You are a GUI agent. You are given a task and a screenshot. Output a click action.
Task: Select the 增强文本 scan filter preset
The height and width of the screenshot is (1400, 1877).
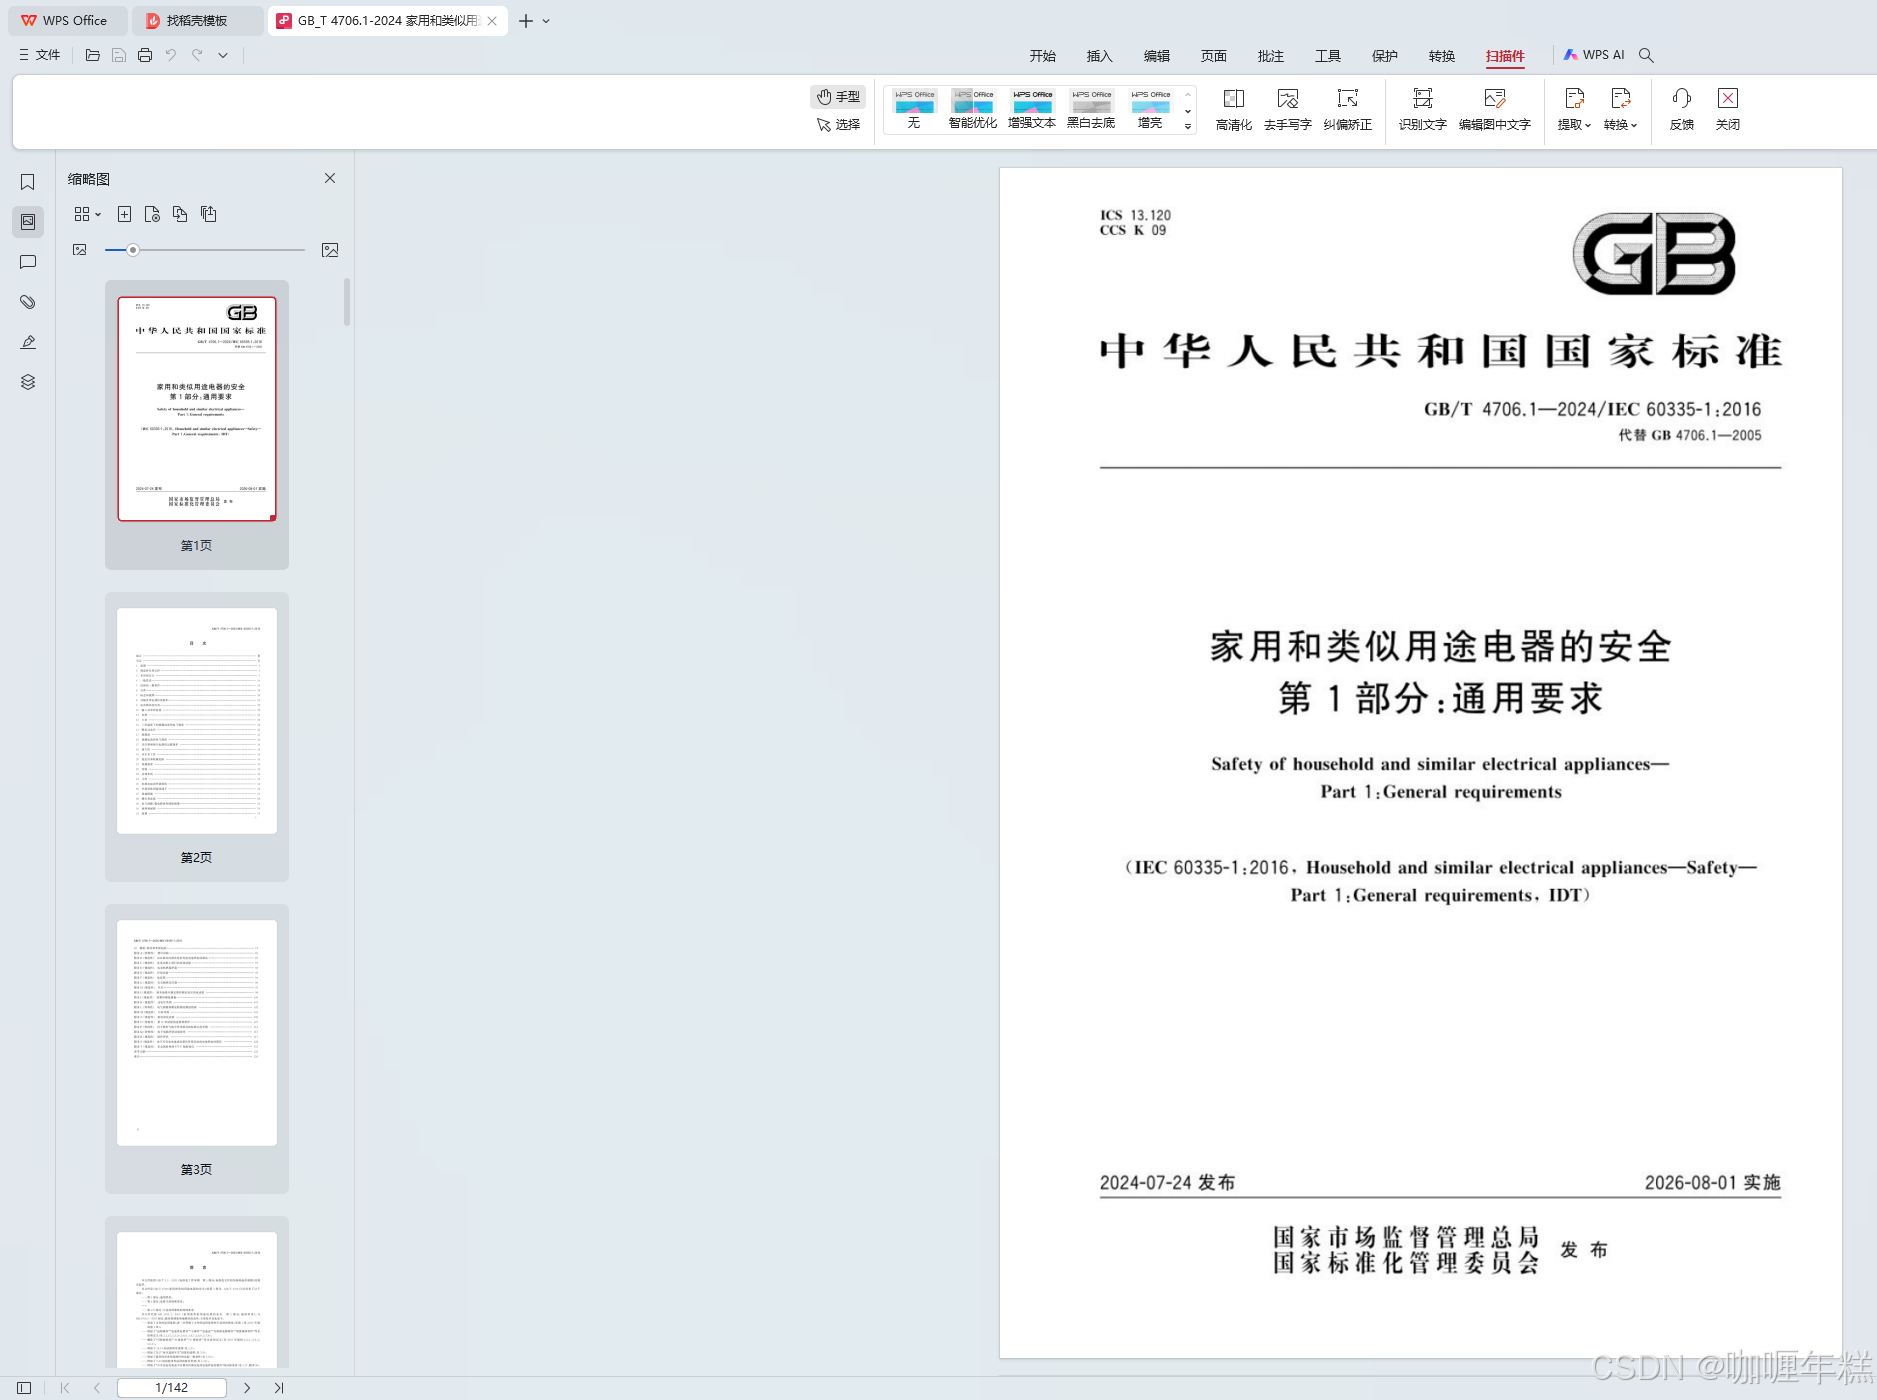(x=1032, y=109)
